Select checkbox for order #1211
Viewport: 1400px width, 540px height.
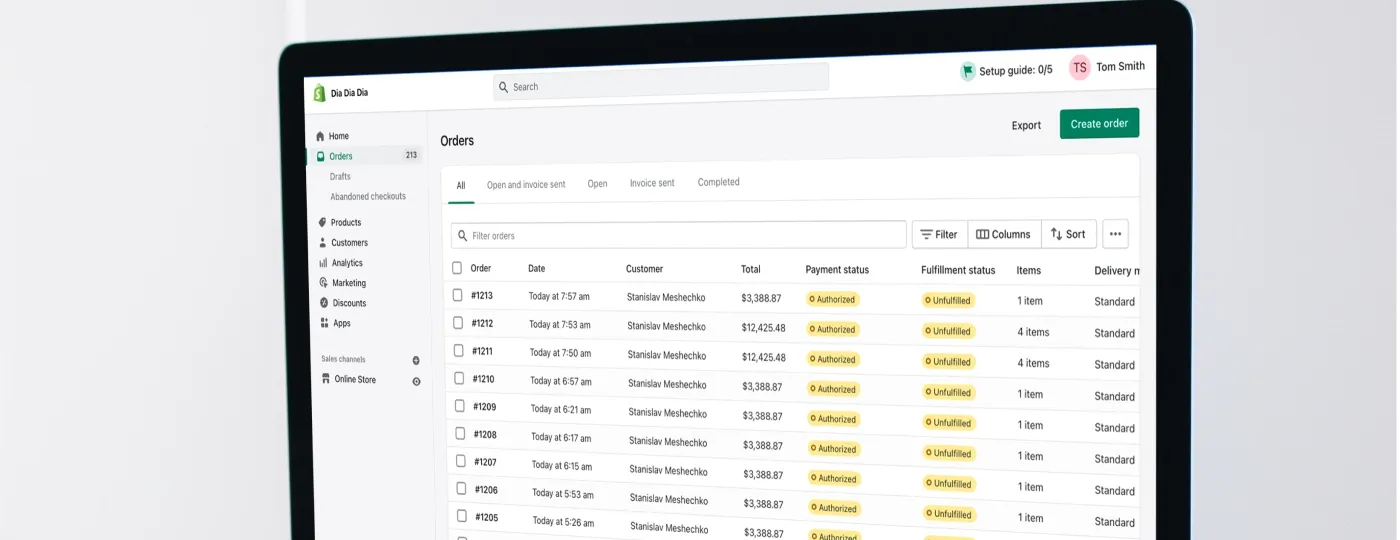pyautogui.click(x=458, y=351)
